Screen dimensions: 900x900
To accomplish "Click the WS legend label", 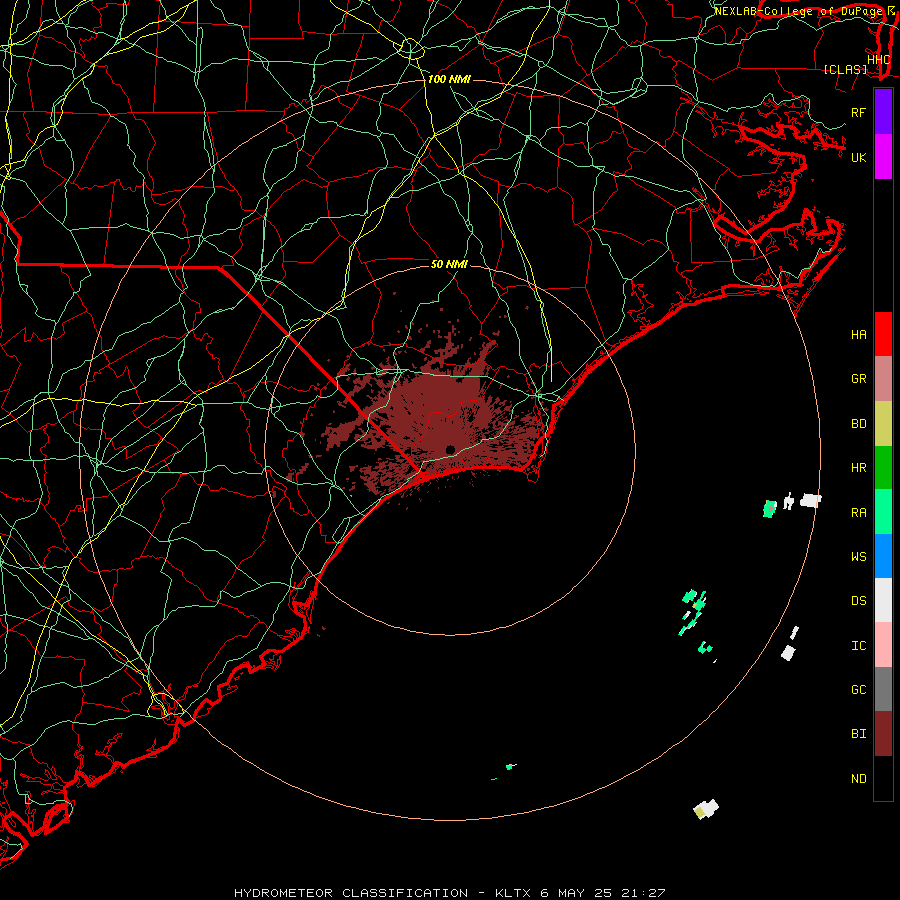I will click(x=858, y=557).
